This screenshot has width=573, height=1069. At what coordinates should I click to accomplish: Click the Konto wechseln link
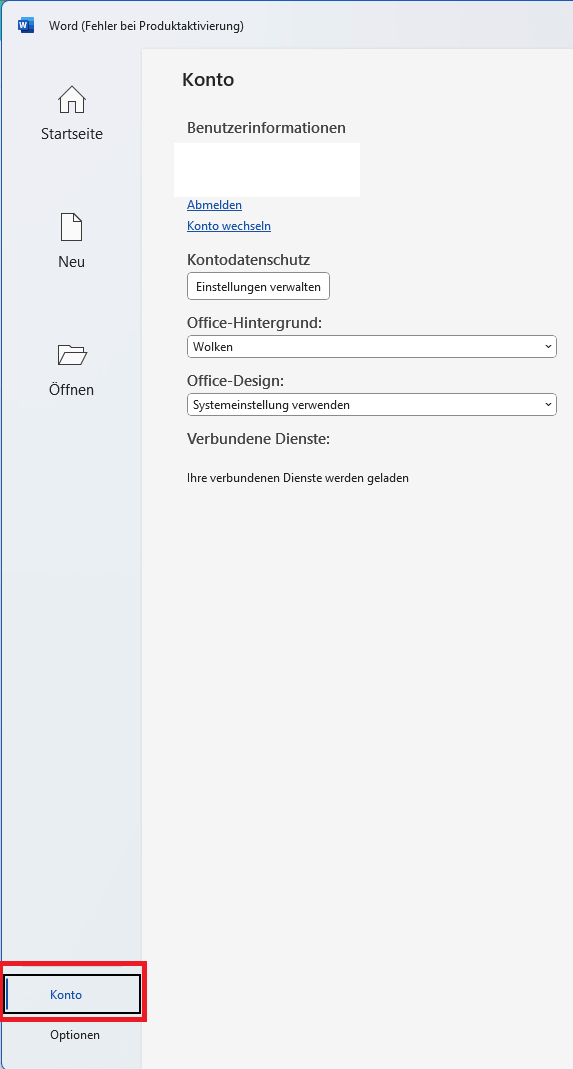(x=229, y=226)
